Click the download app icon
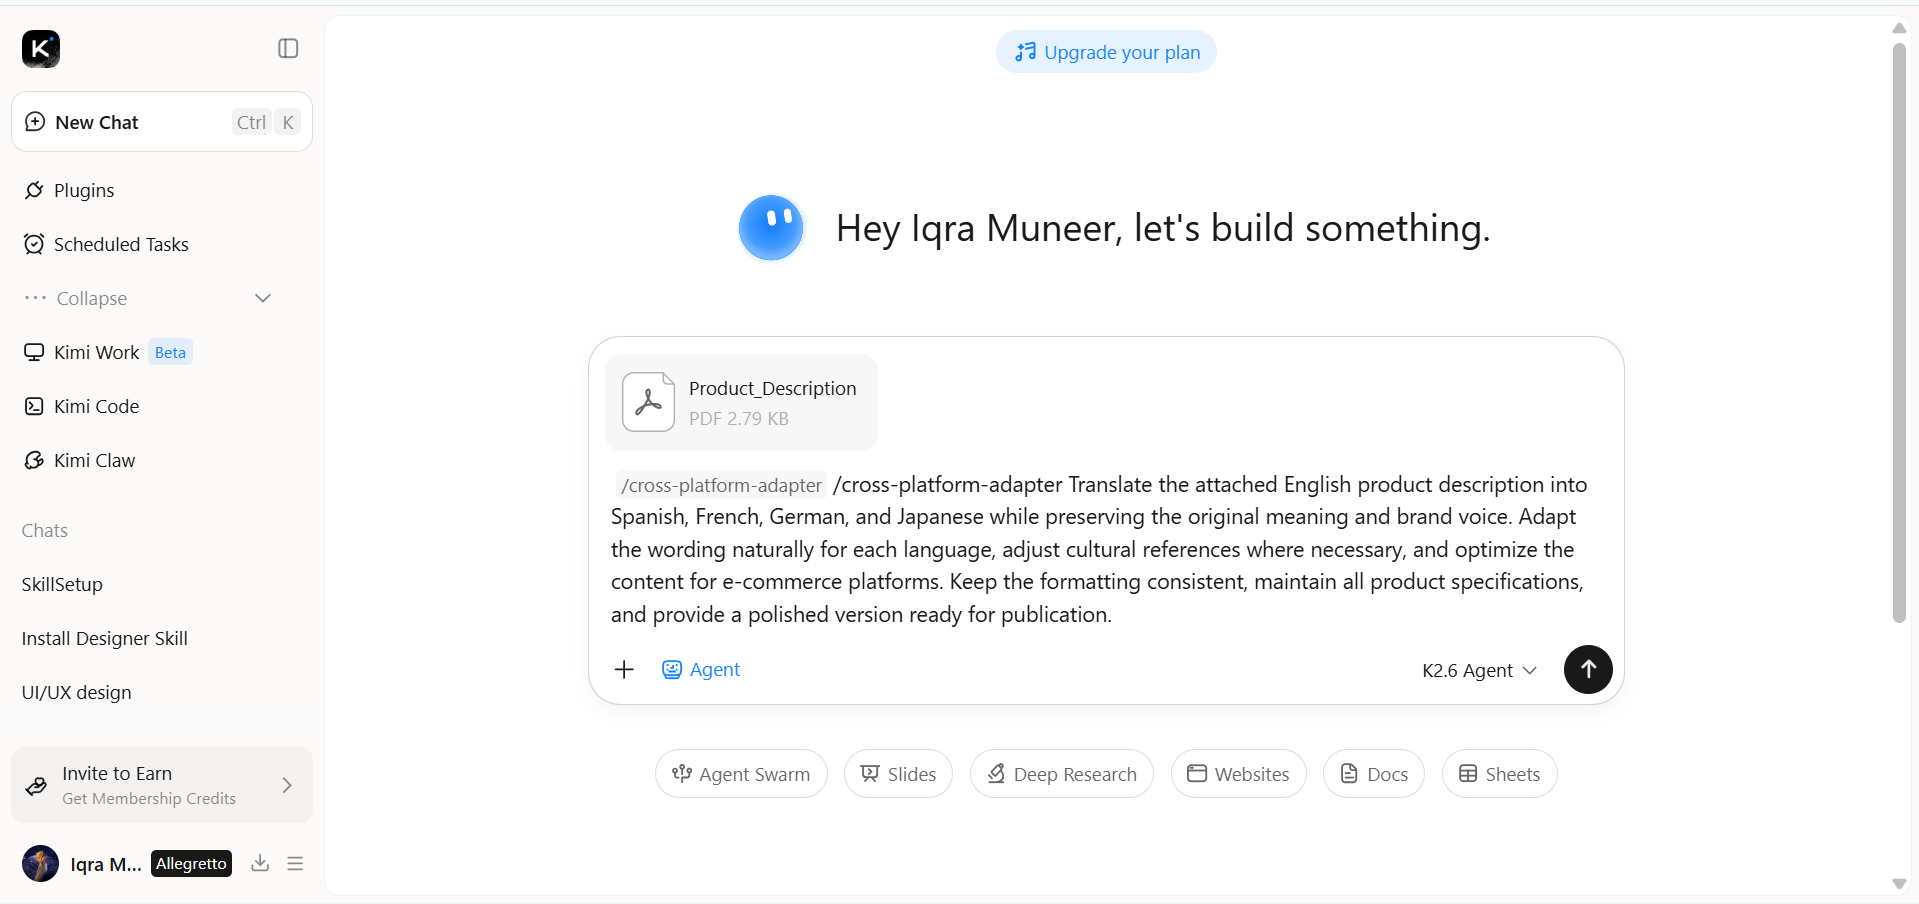 [260, 863]
